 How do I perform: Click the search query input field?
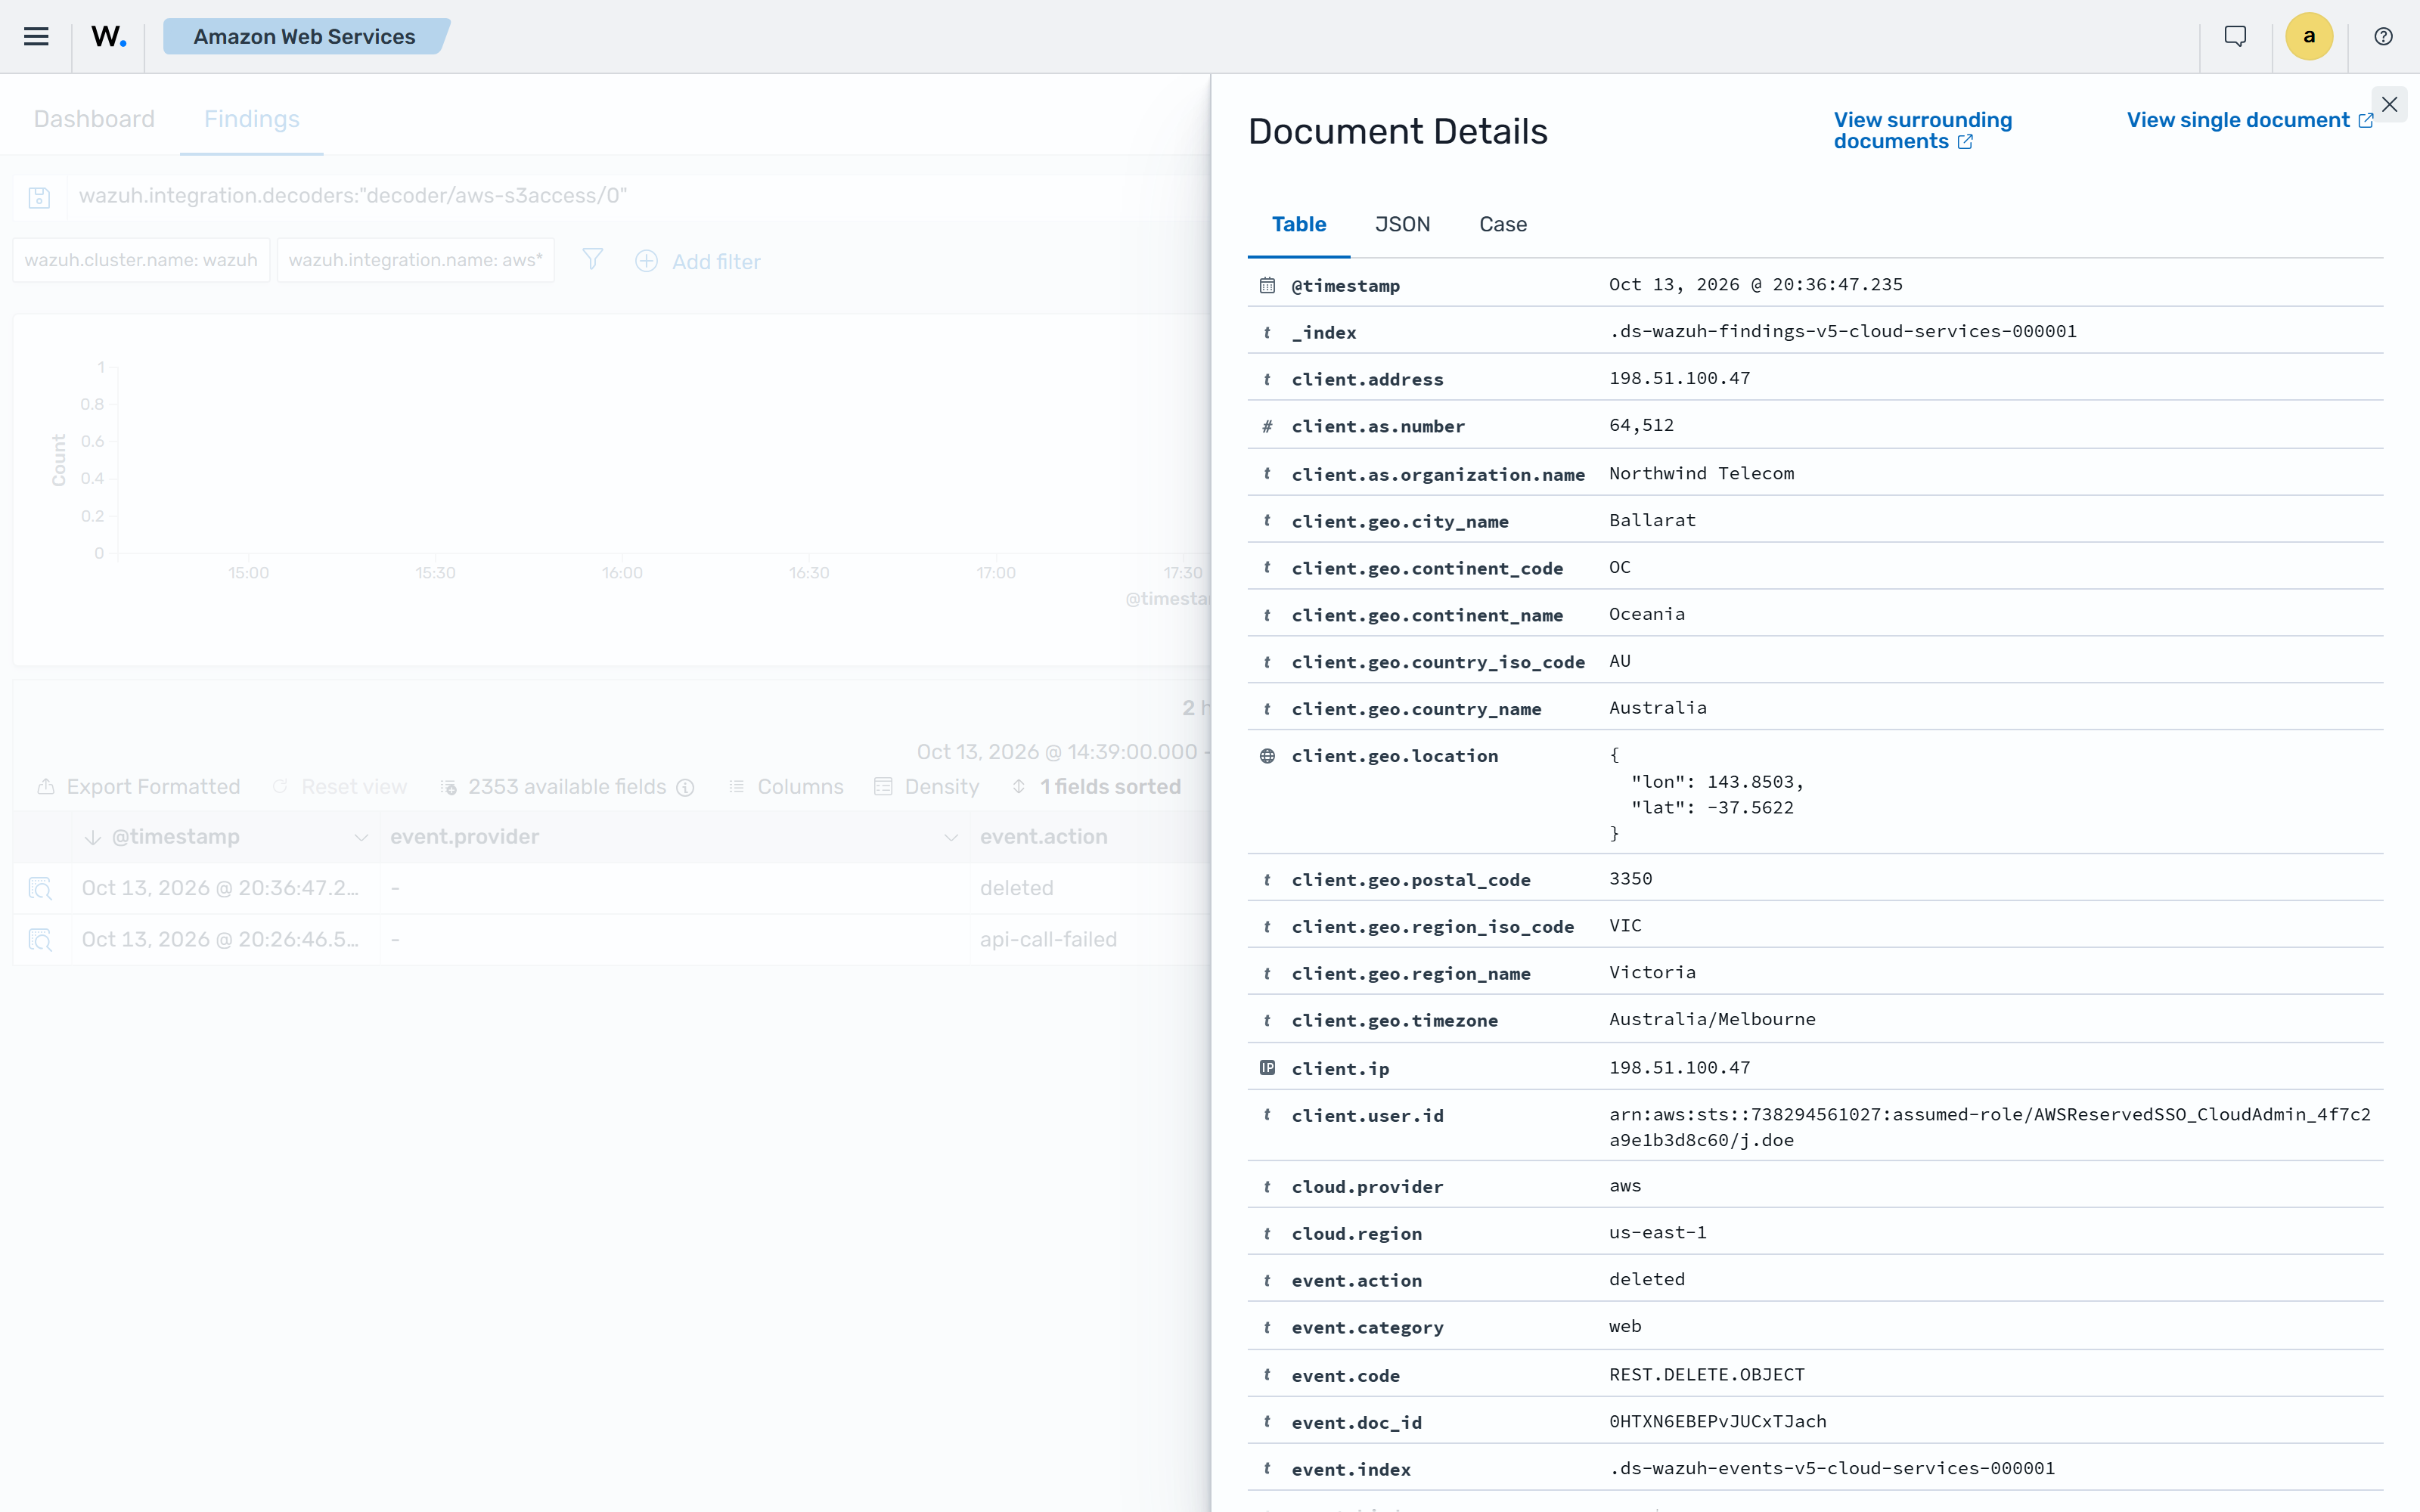(640, 197)
